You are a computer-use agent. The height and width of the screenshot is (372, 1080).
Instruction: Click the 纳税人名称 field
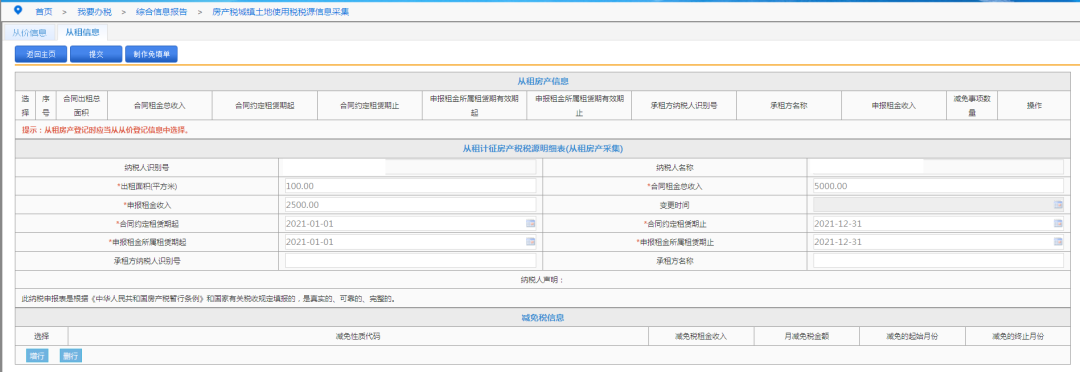tap(938, 167)
